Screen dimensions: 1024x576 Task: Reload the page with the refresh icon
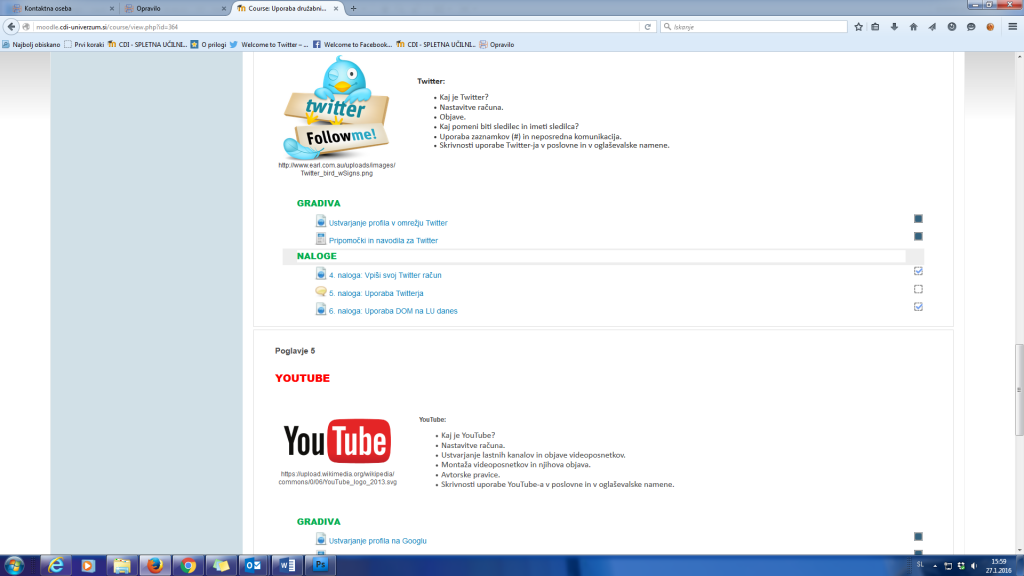(648, 27)
